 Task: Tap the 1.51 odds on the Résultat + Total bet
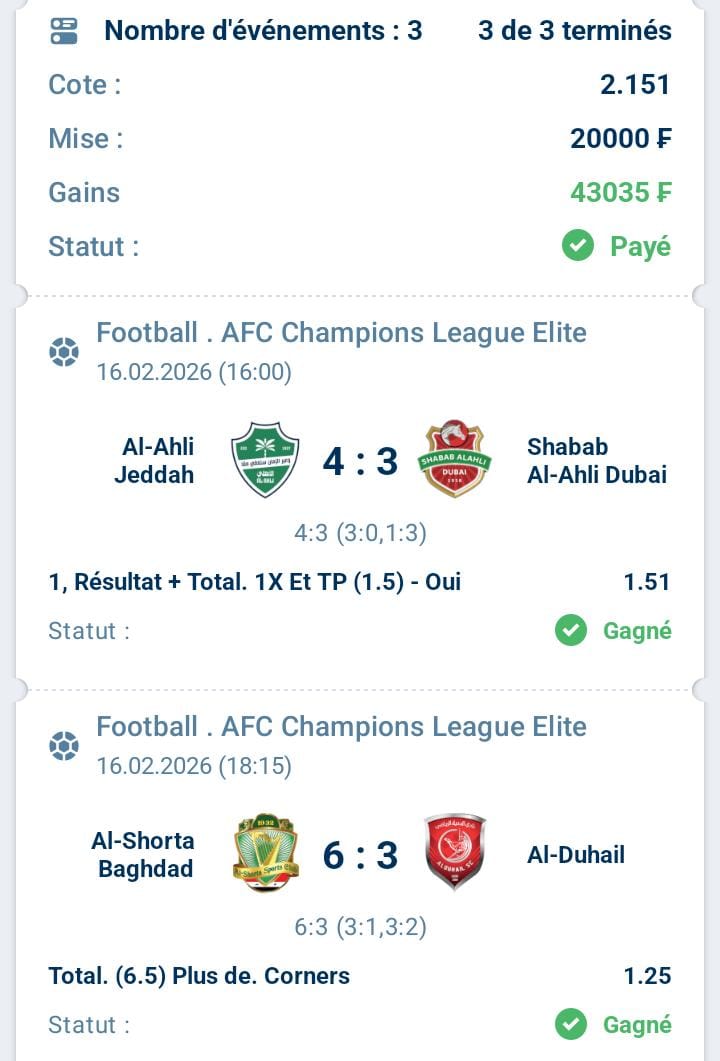pos(647,582)
